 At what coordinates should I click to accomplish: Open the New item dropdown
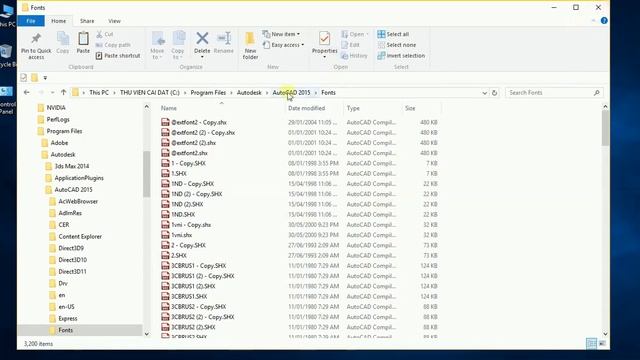(281, 34)
